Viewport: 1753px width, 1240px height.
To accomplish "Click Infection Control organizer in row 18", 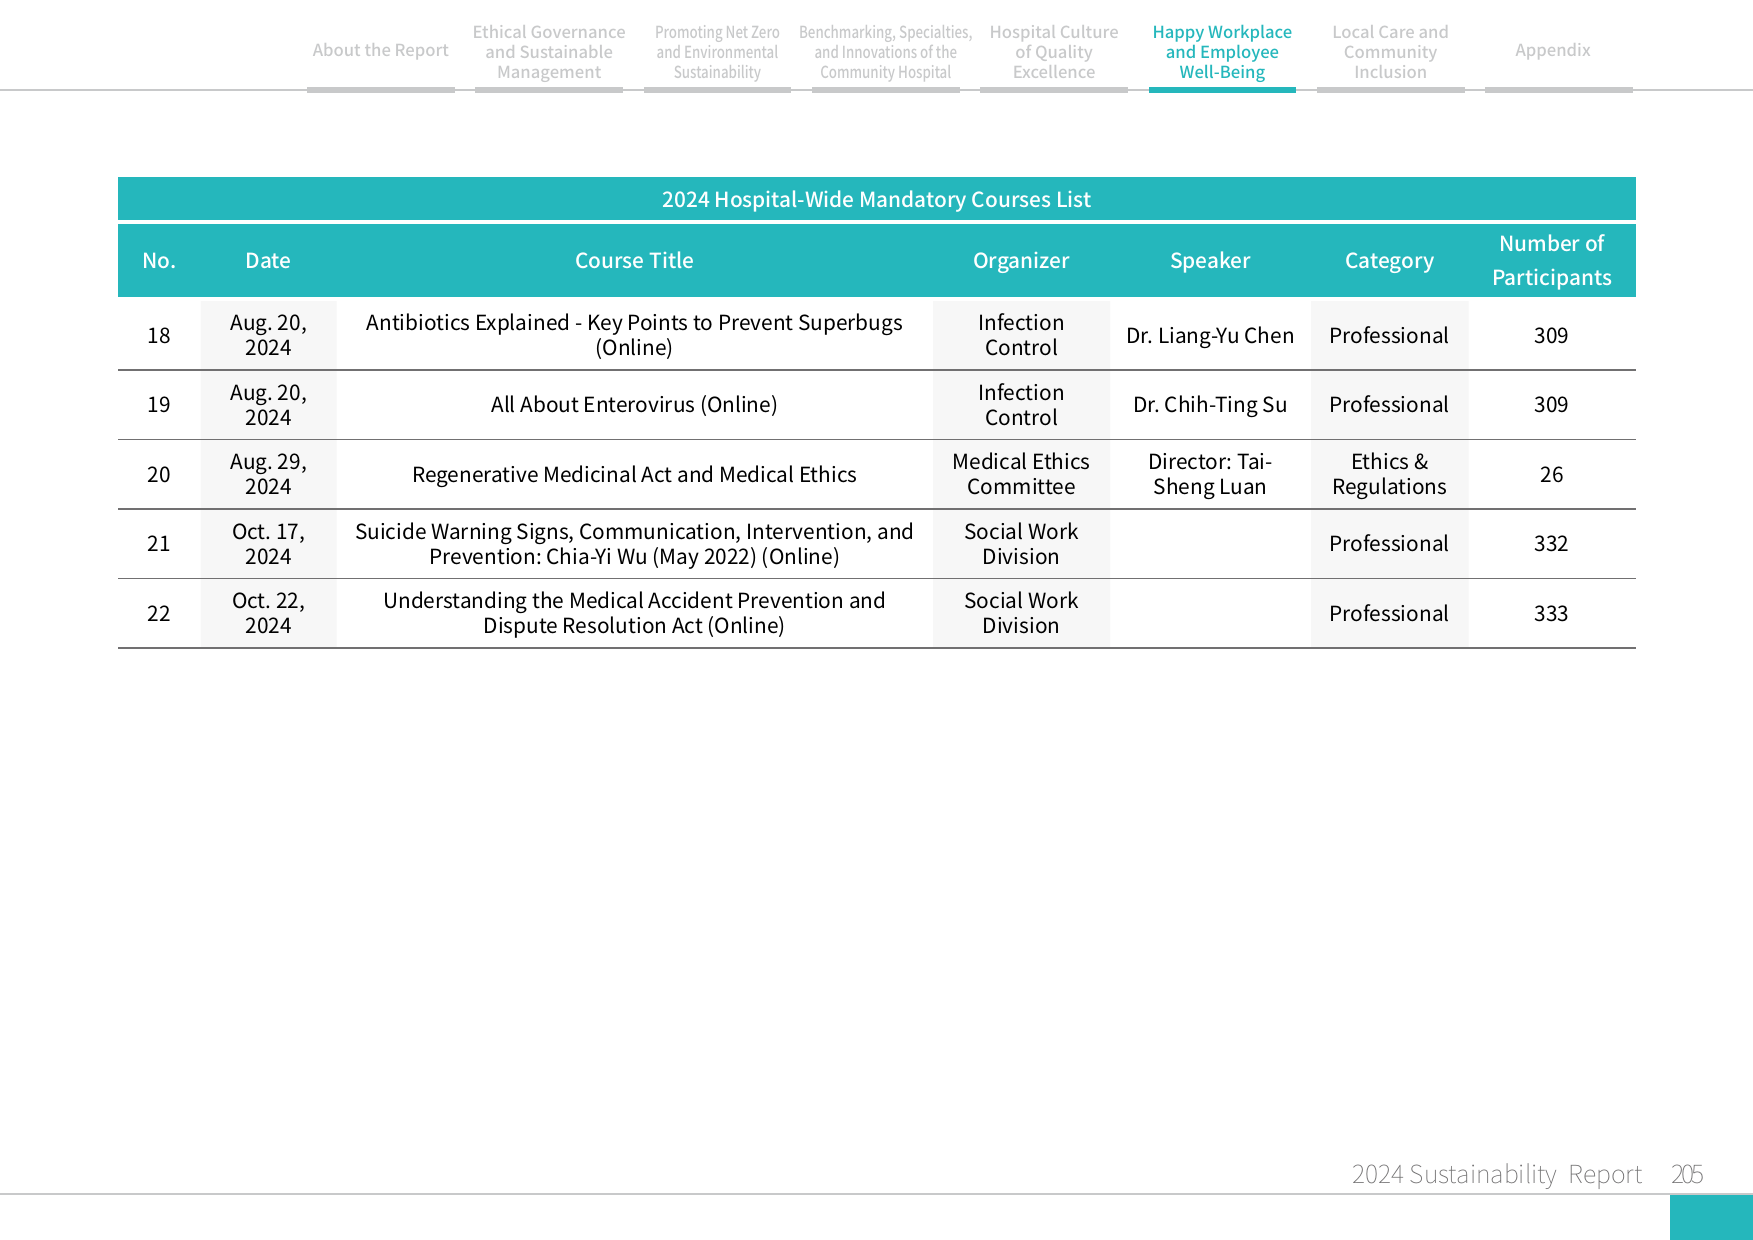I will point(1021,335).
